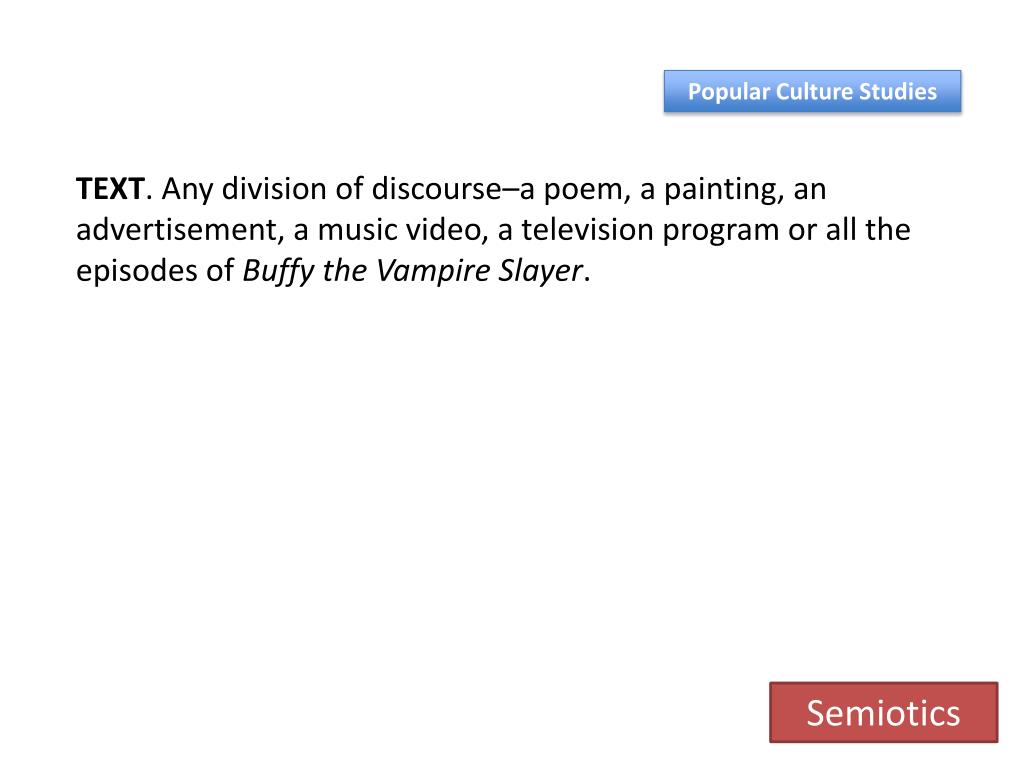1024x768 pixels.
Task: Select the word Slayer in the italic title
Action: click(x=541, y=270)
